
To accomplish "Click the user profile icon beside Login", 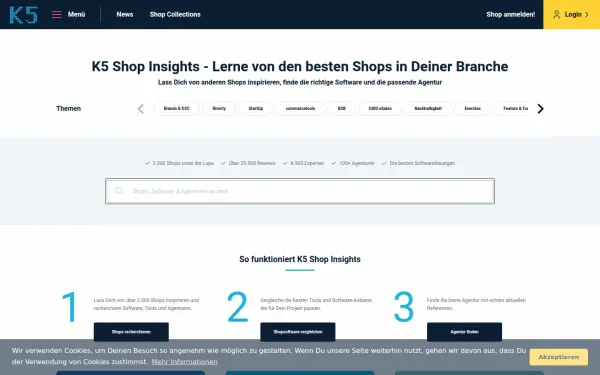I will 556,15.
